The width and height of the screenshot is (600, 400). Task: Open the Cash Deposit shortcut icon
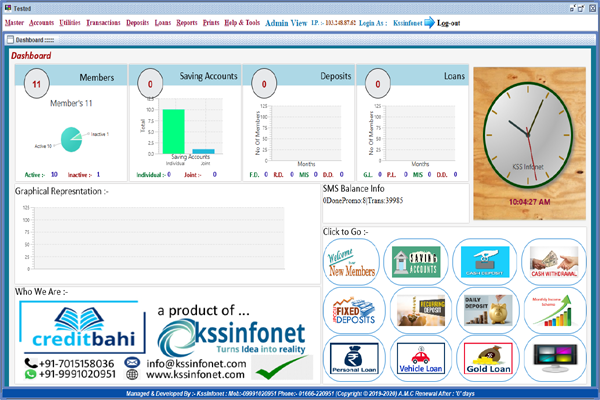pyautogui.click(x=485, y=262)
